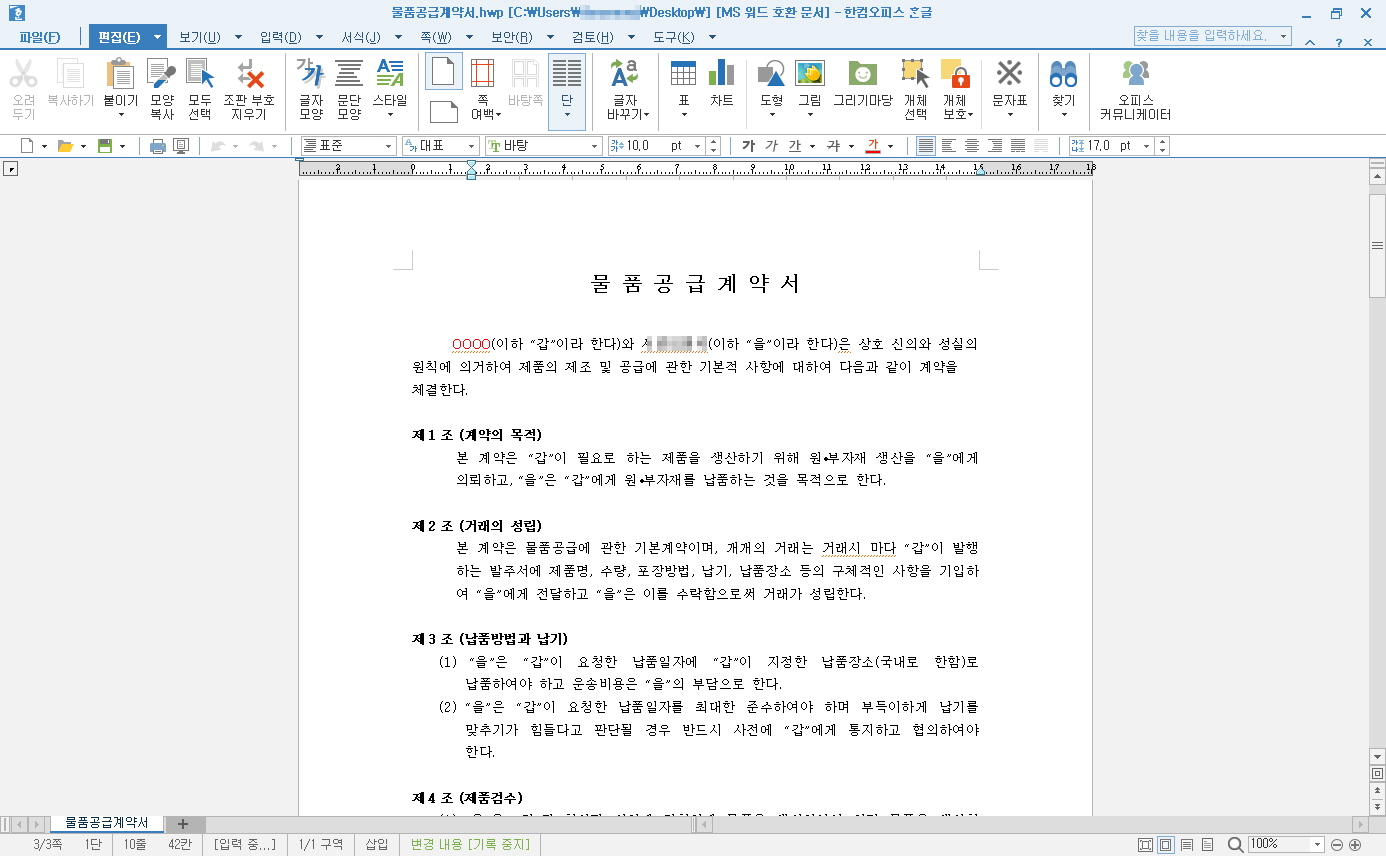Image resolution: width=1386 pixels, height=856 pixels.
Task: Select the portrait page orientation icon
Action: (443, 72)
